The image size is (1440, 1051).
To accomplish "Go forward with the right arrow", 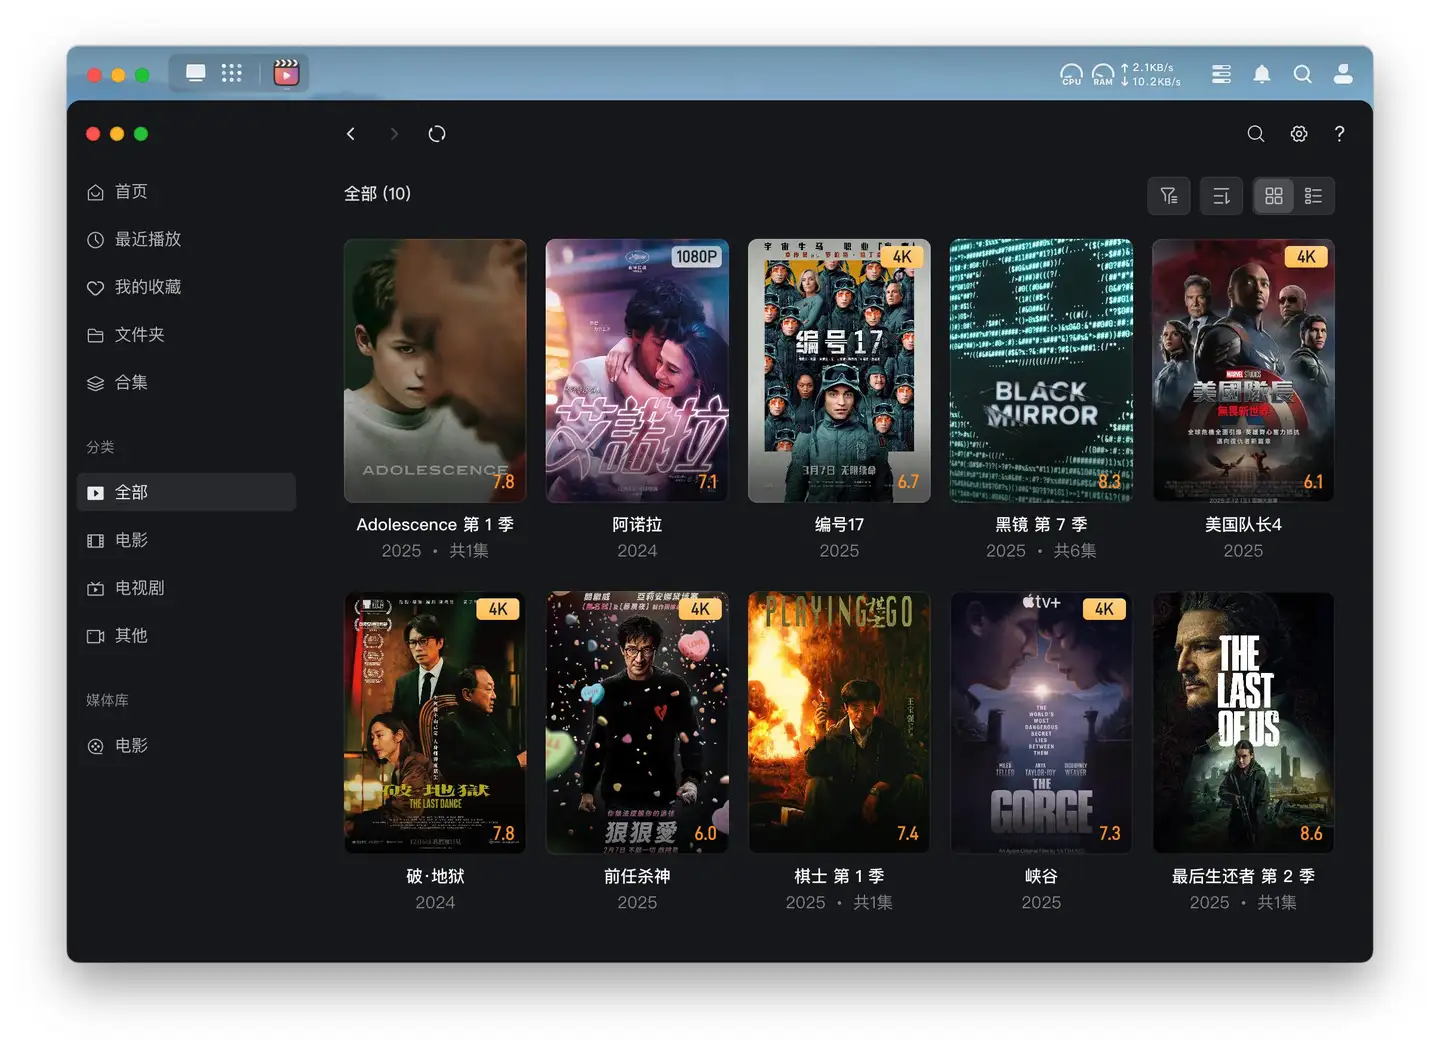I will coord(394,134).
